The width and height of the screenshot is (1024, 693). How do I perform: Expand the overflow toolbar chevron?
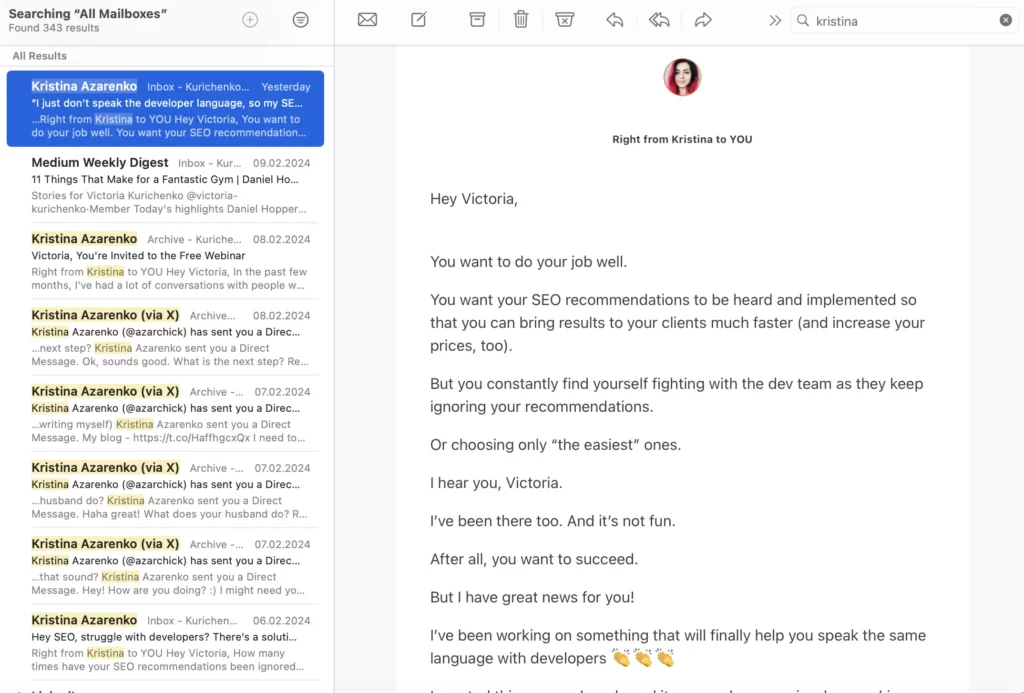(x=773, y=20)
